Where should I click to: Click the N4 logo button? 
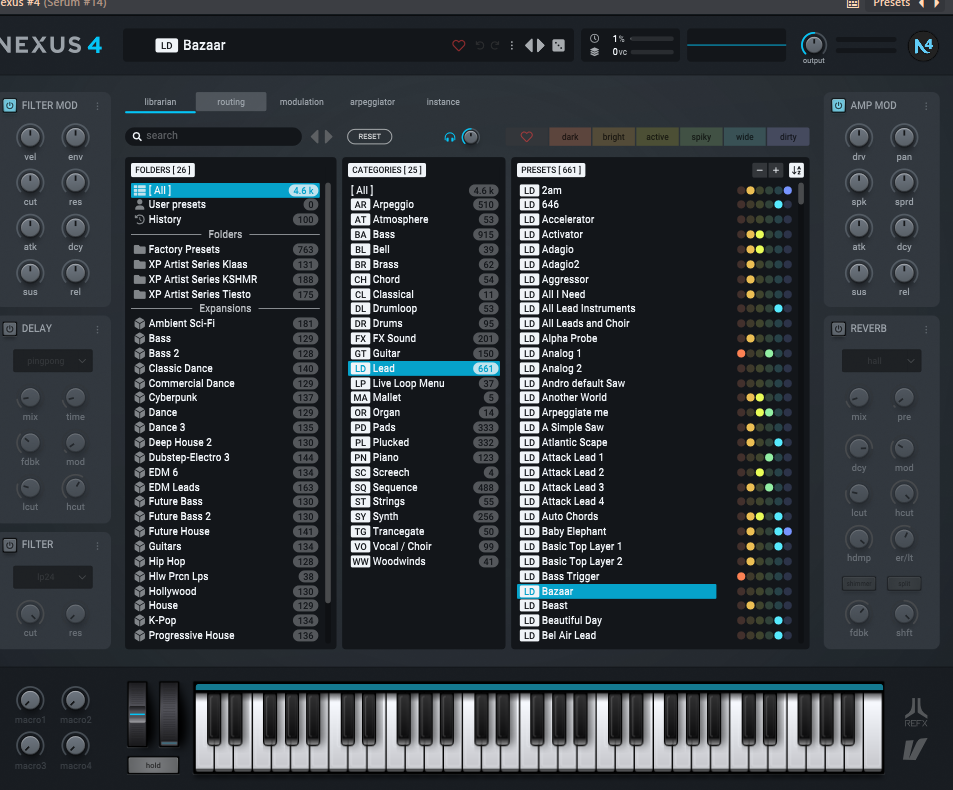[923, 46]
